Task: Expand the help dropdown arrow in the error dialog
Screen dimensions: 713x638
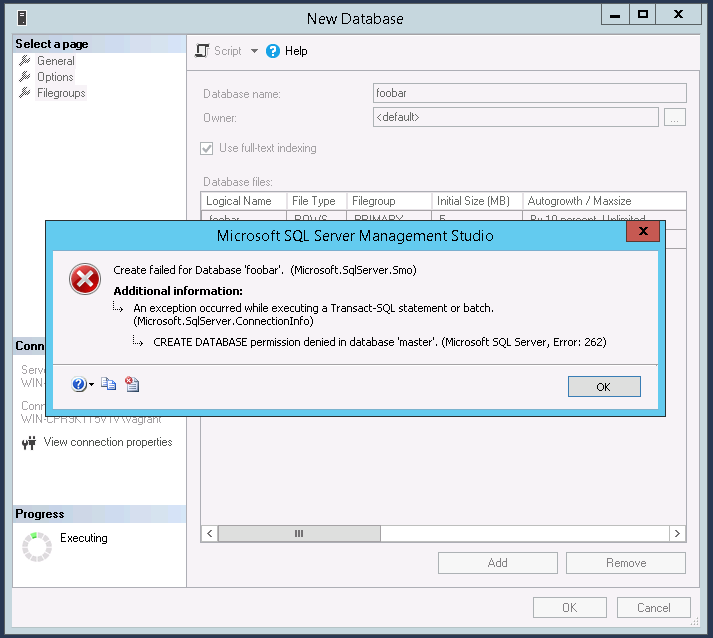Action: click(x=91, y=385)
